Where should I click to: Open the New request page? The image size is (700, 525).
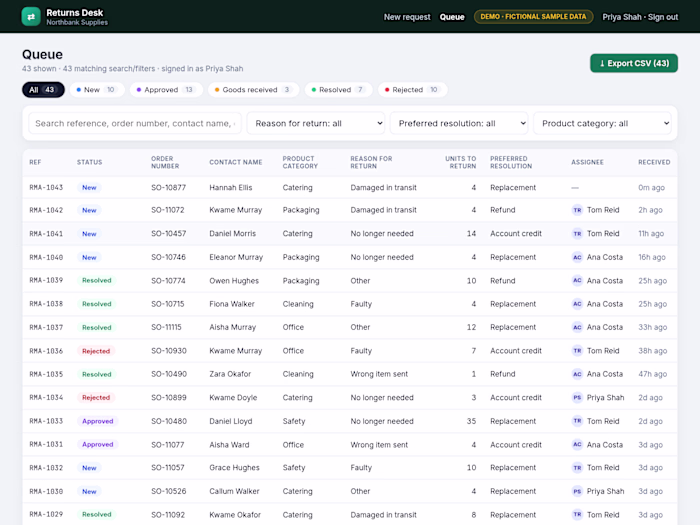click(x=407, y=17)
